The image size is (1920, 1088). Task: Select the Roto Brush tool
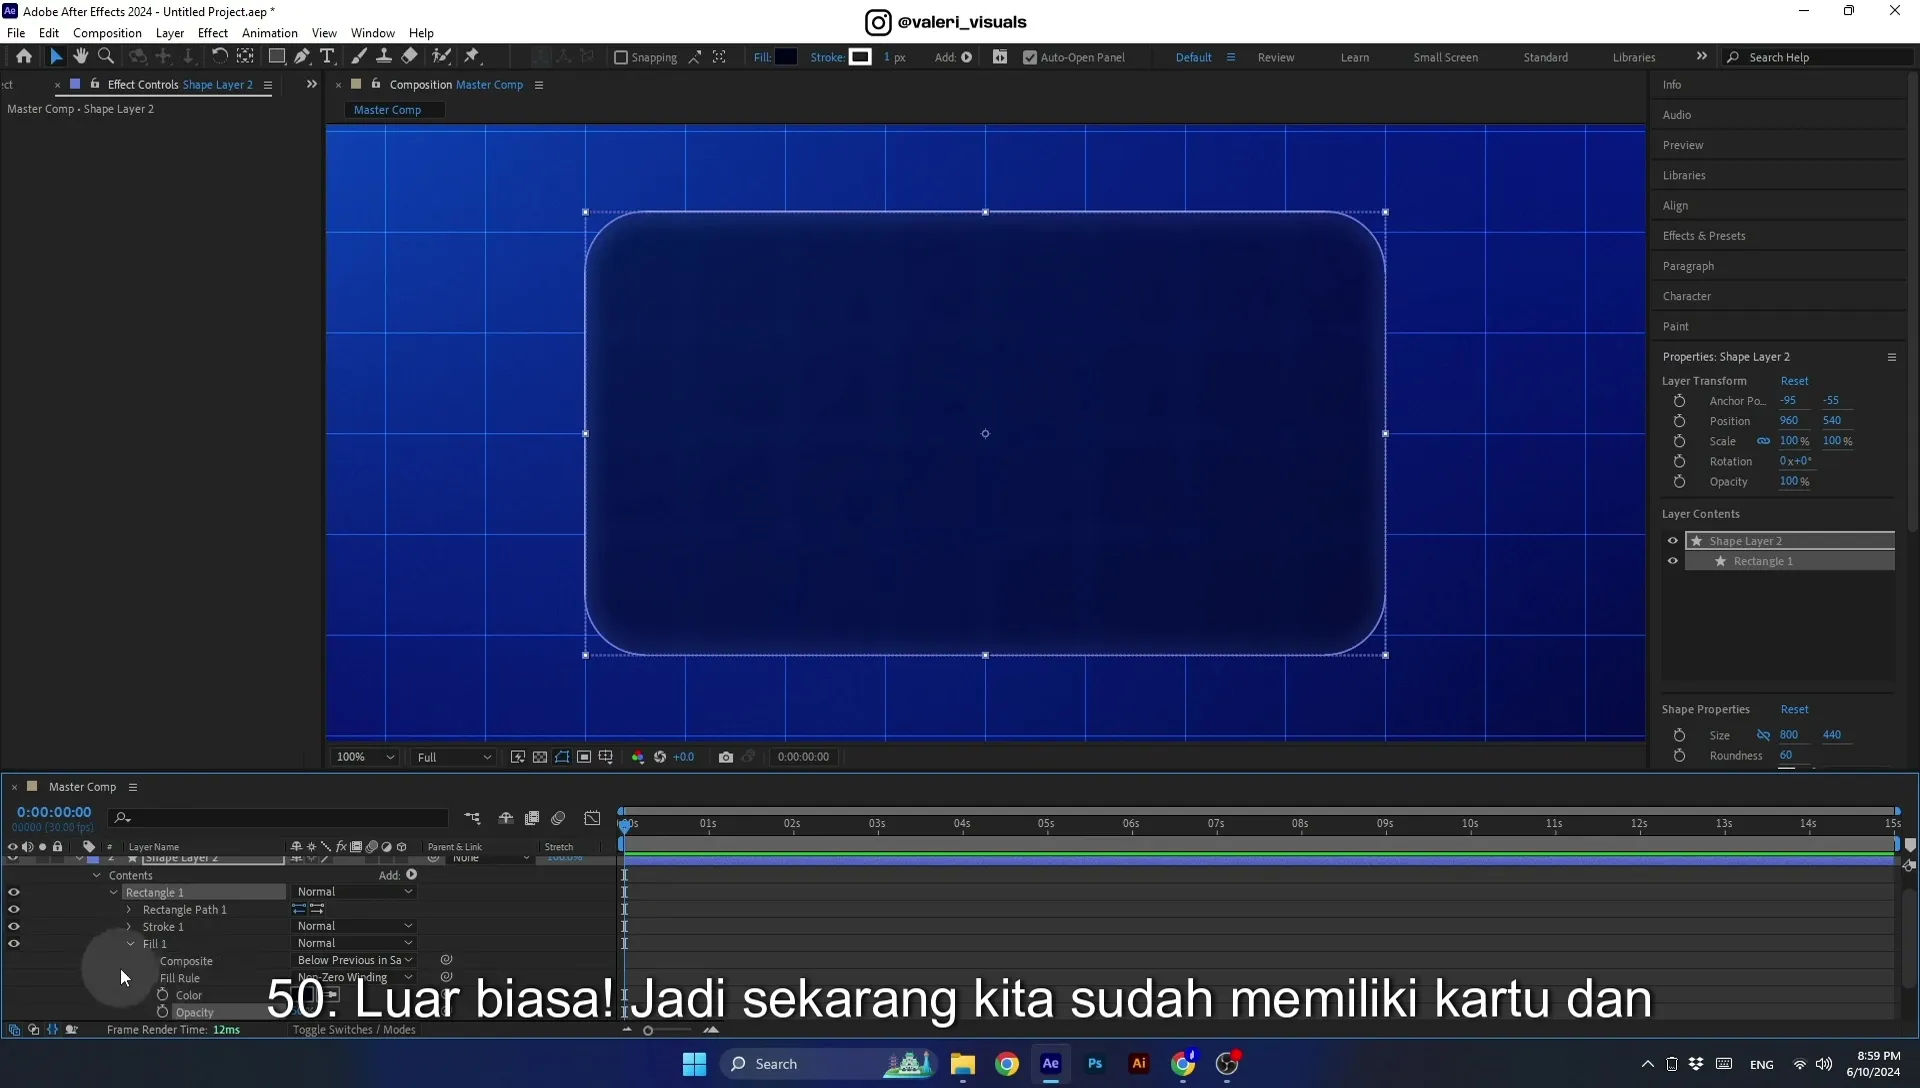click(441, 57)
